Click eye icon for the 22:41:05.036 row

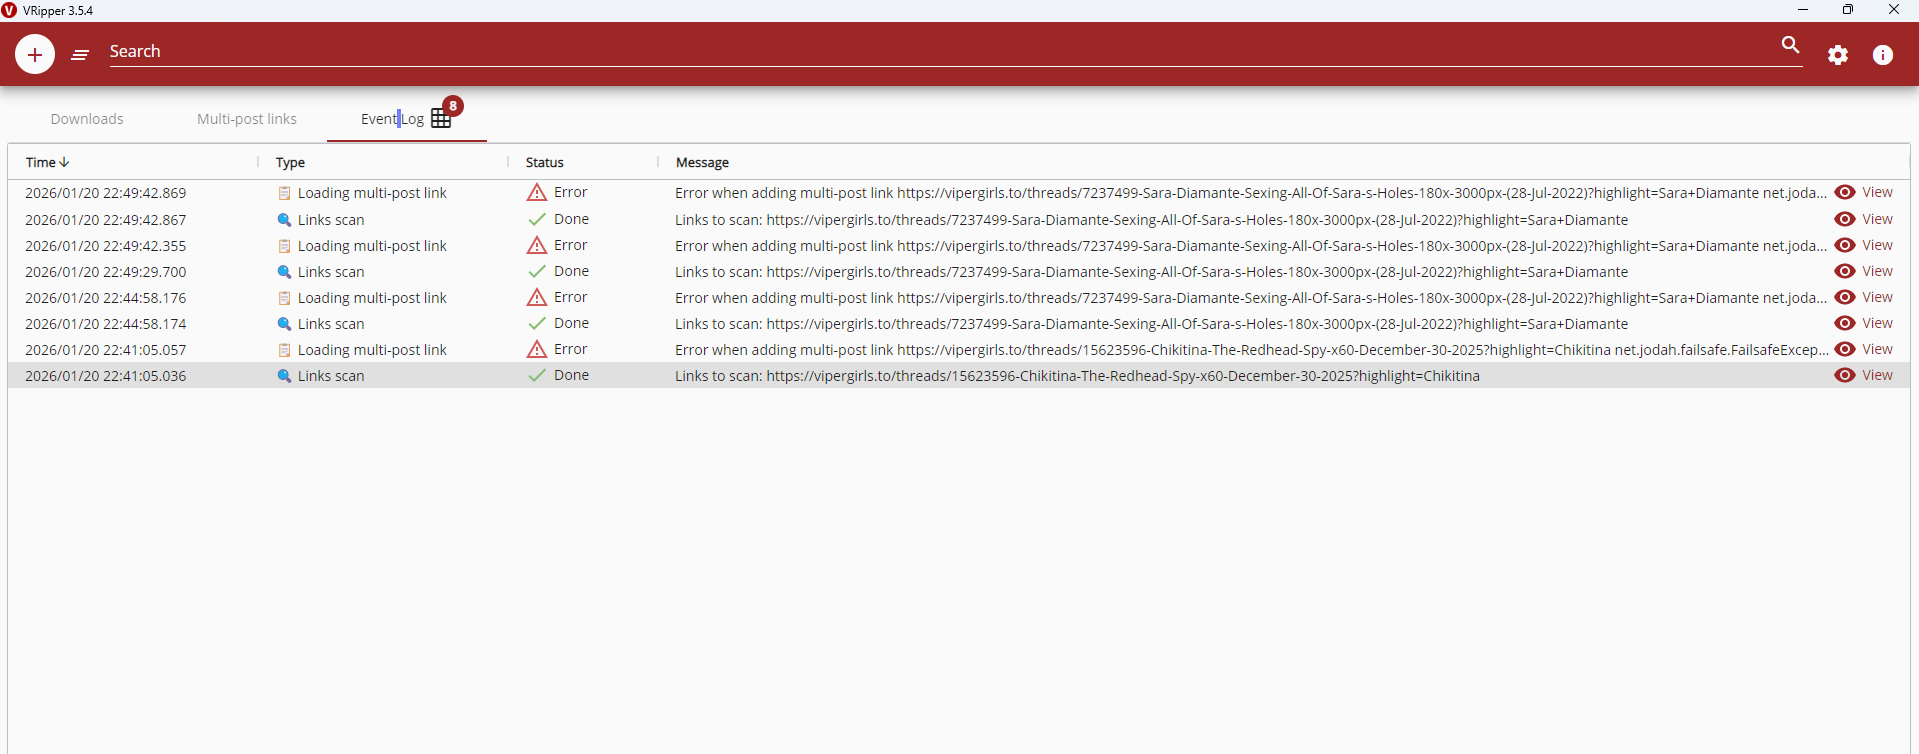tap(1845, 375)
